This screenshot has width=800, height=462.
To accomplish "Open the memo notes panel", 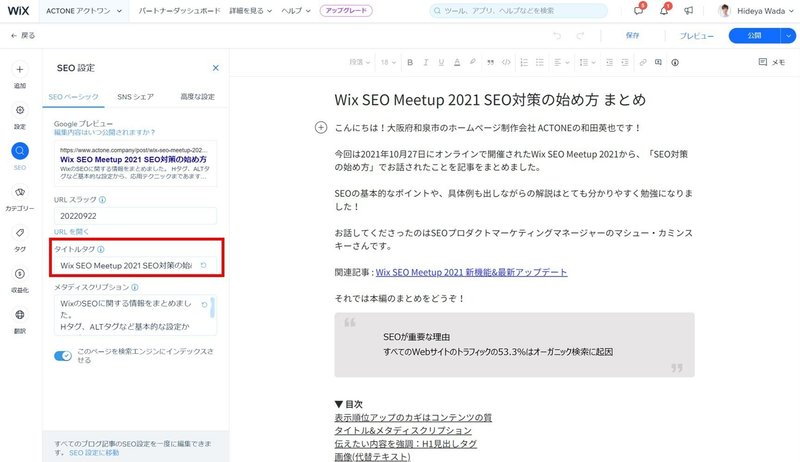I will point(772,62).
